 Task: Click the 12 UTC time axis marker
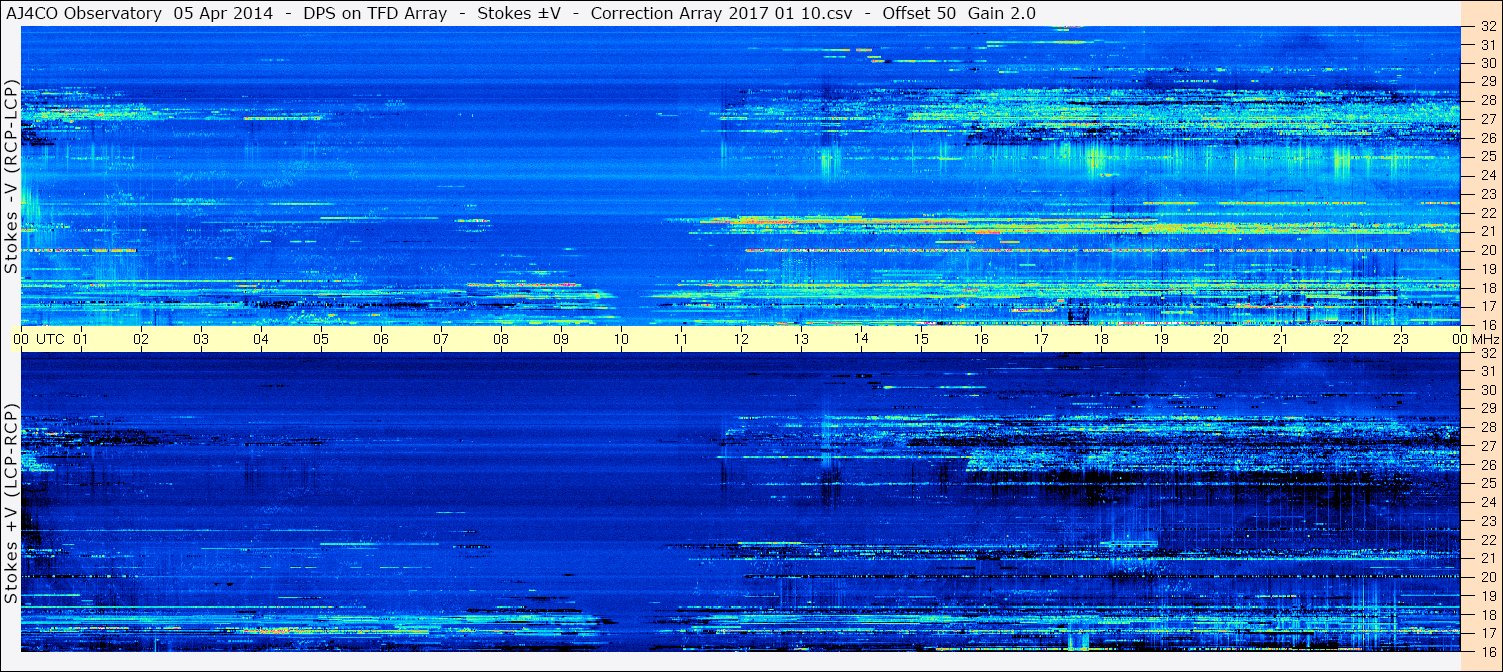point(741,339)
